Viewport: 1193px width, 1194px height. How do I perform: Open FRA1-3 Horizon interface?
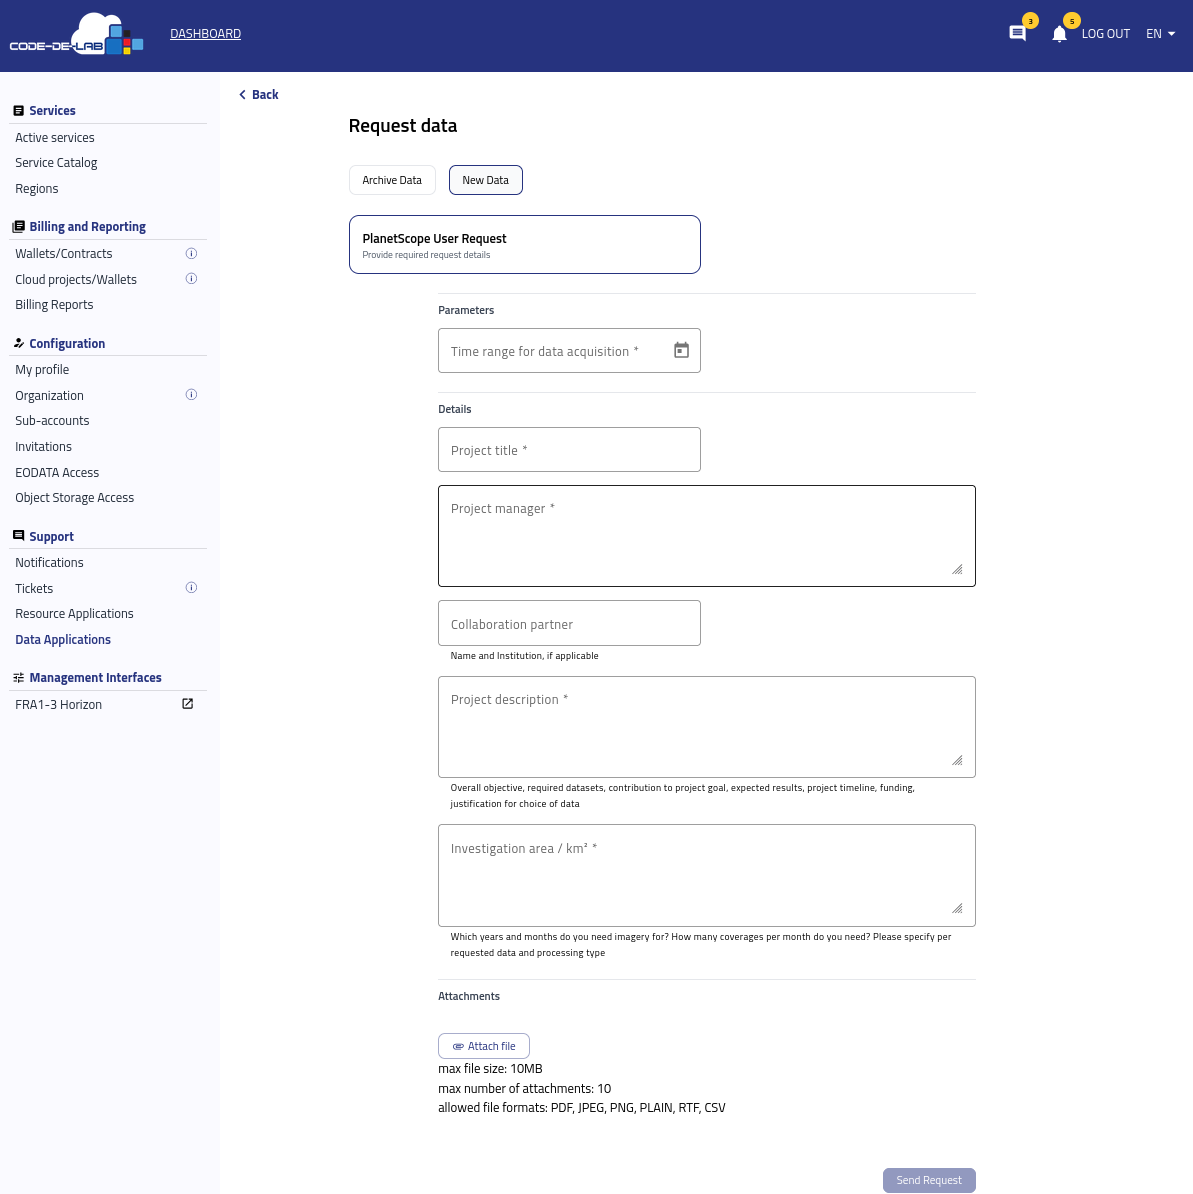pos(59,704)
